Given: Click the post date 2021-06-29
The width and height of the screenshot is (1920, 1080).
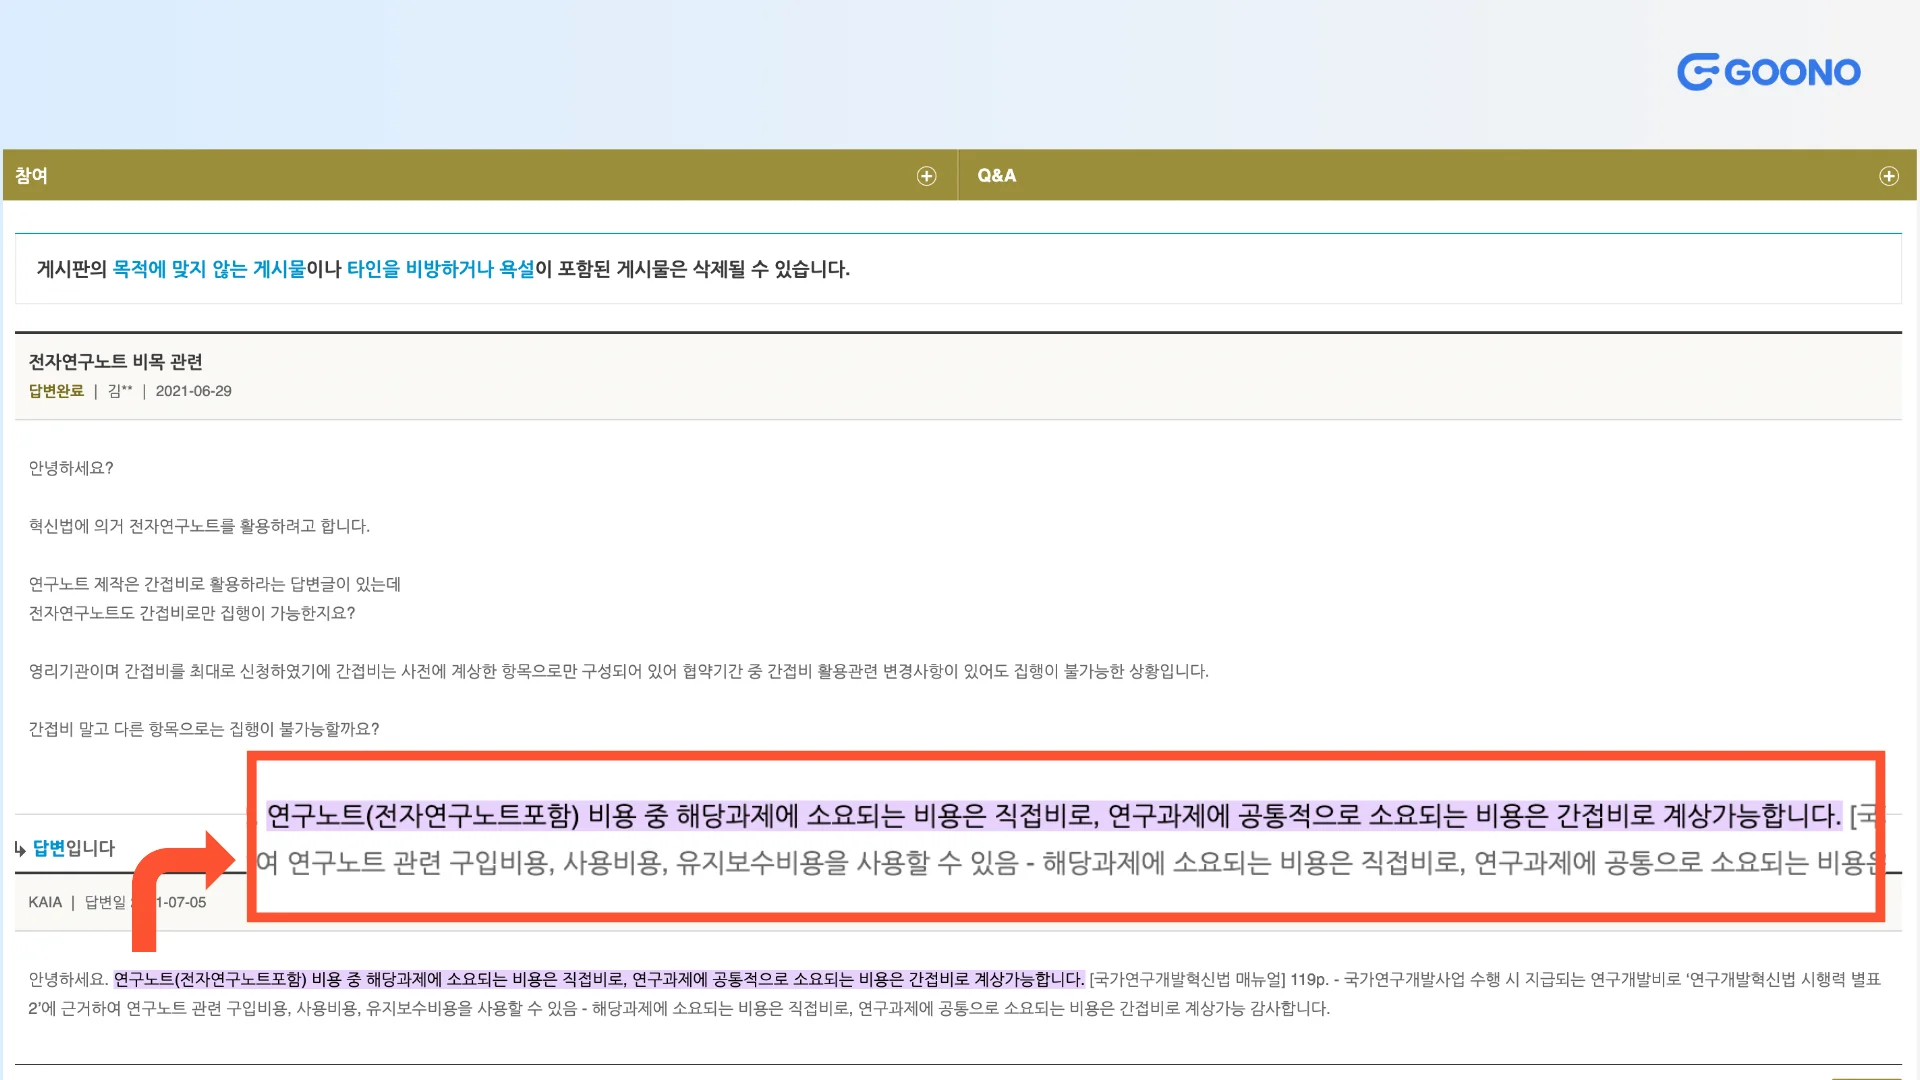Looking at the screenshot, I should coord(193,391).
